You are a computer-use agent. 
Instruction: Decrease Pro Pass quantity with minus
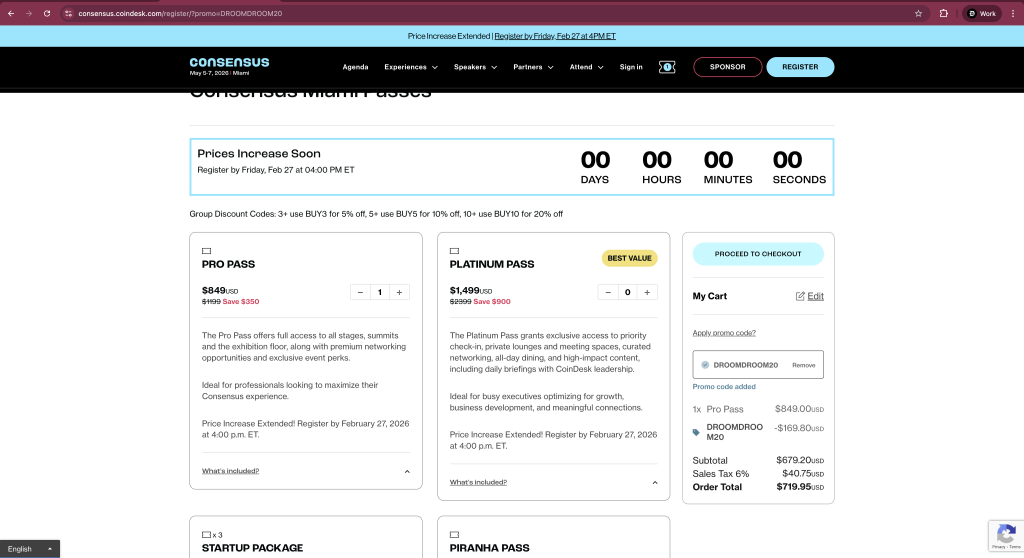coord(360,292)
